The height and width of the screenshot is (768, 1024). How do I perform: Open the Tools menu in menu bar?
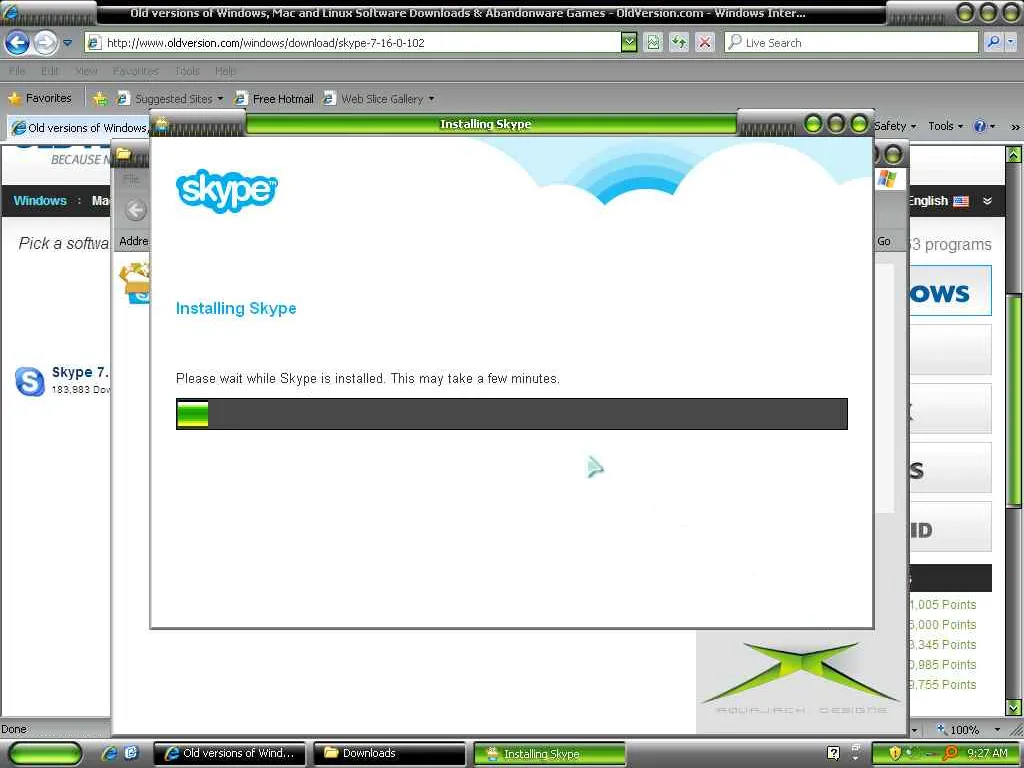click(x=187, y=71)
